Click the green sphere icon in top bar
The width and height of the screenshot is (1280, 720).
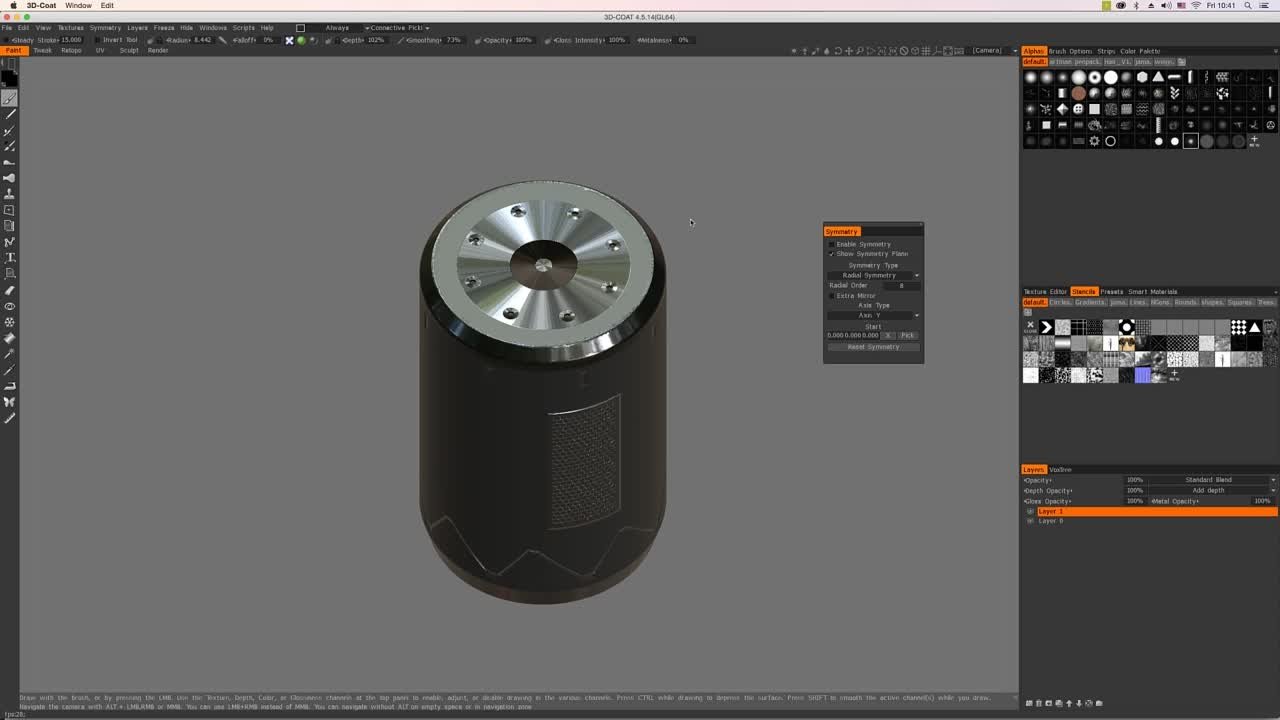coord(301,40)
